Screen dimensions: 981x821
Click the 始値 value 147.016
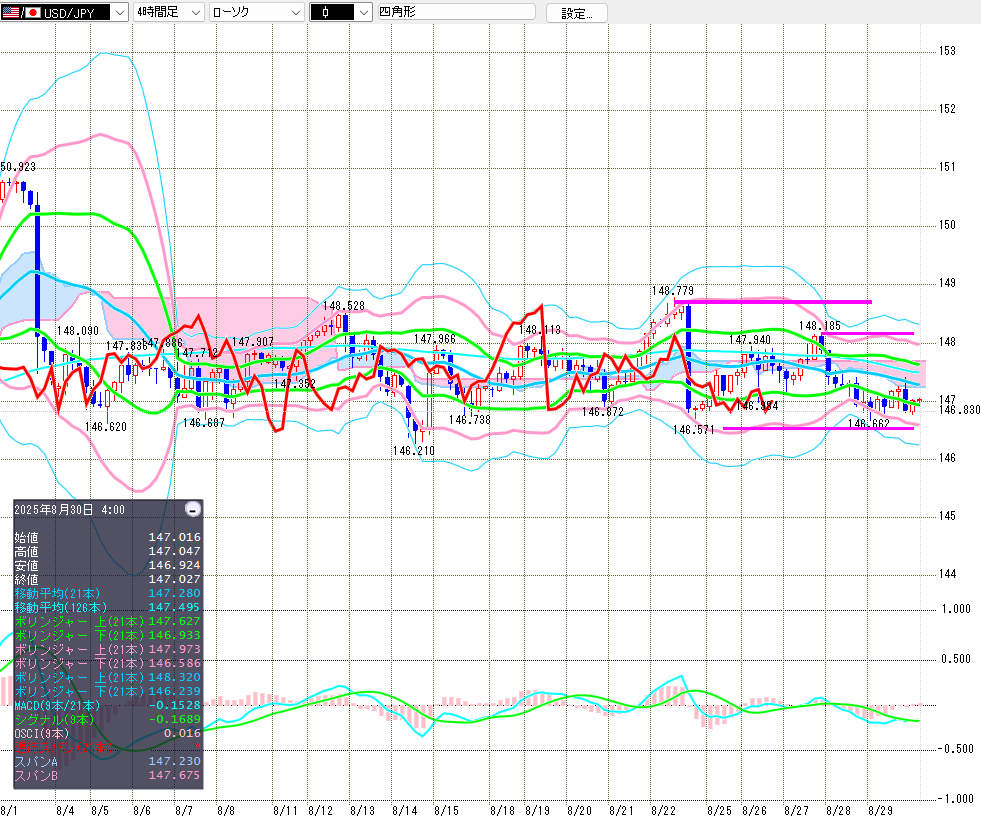pyautogui.click(x=175, y=537)
